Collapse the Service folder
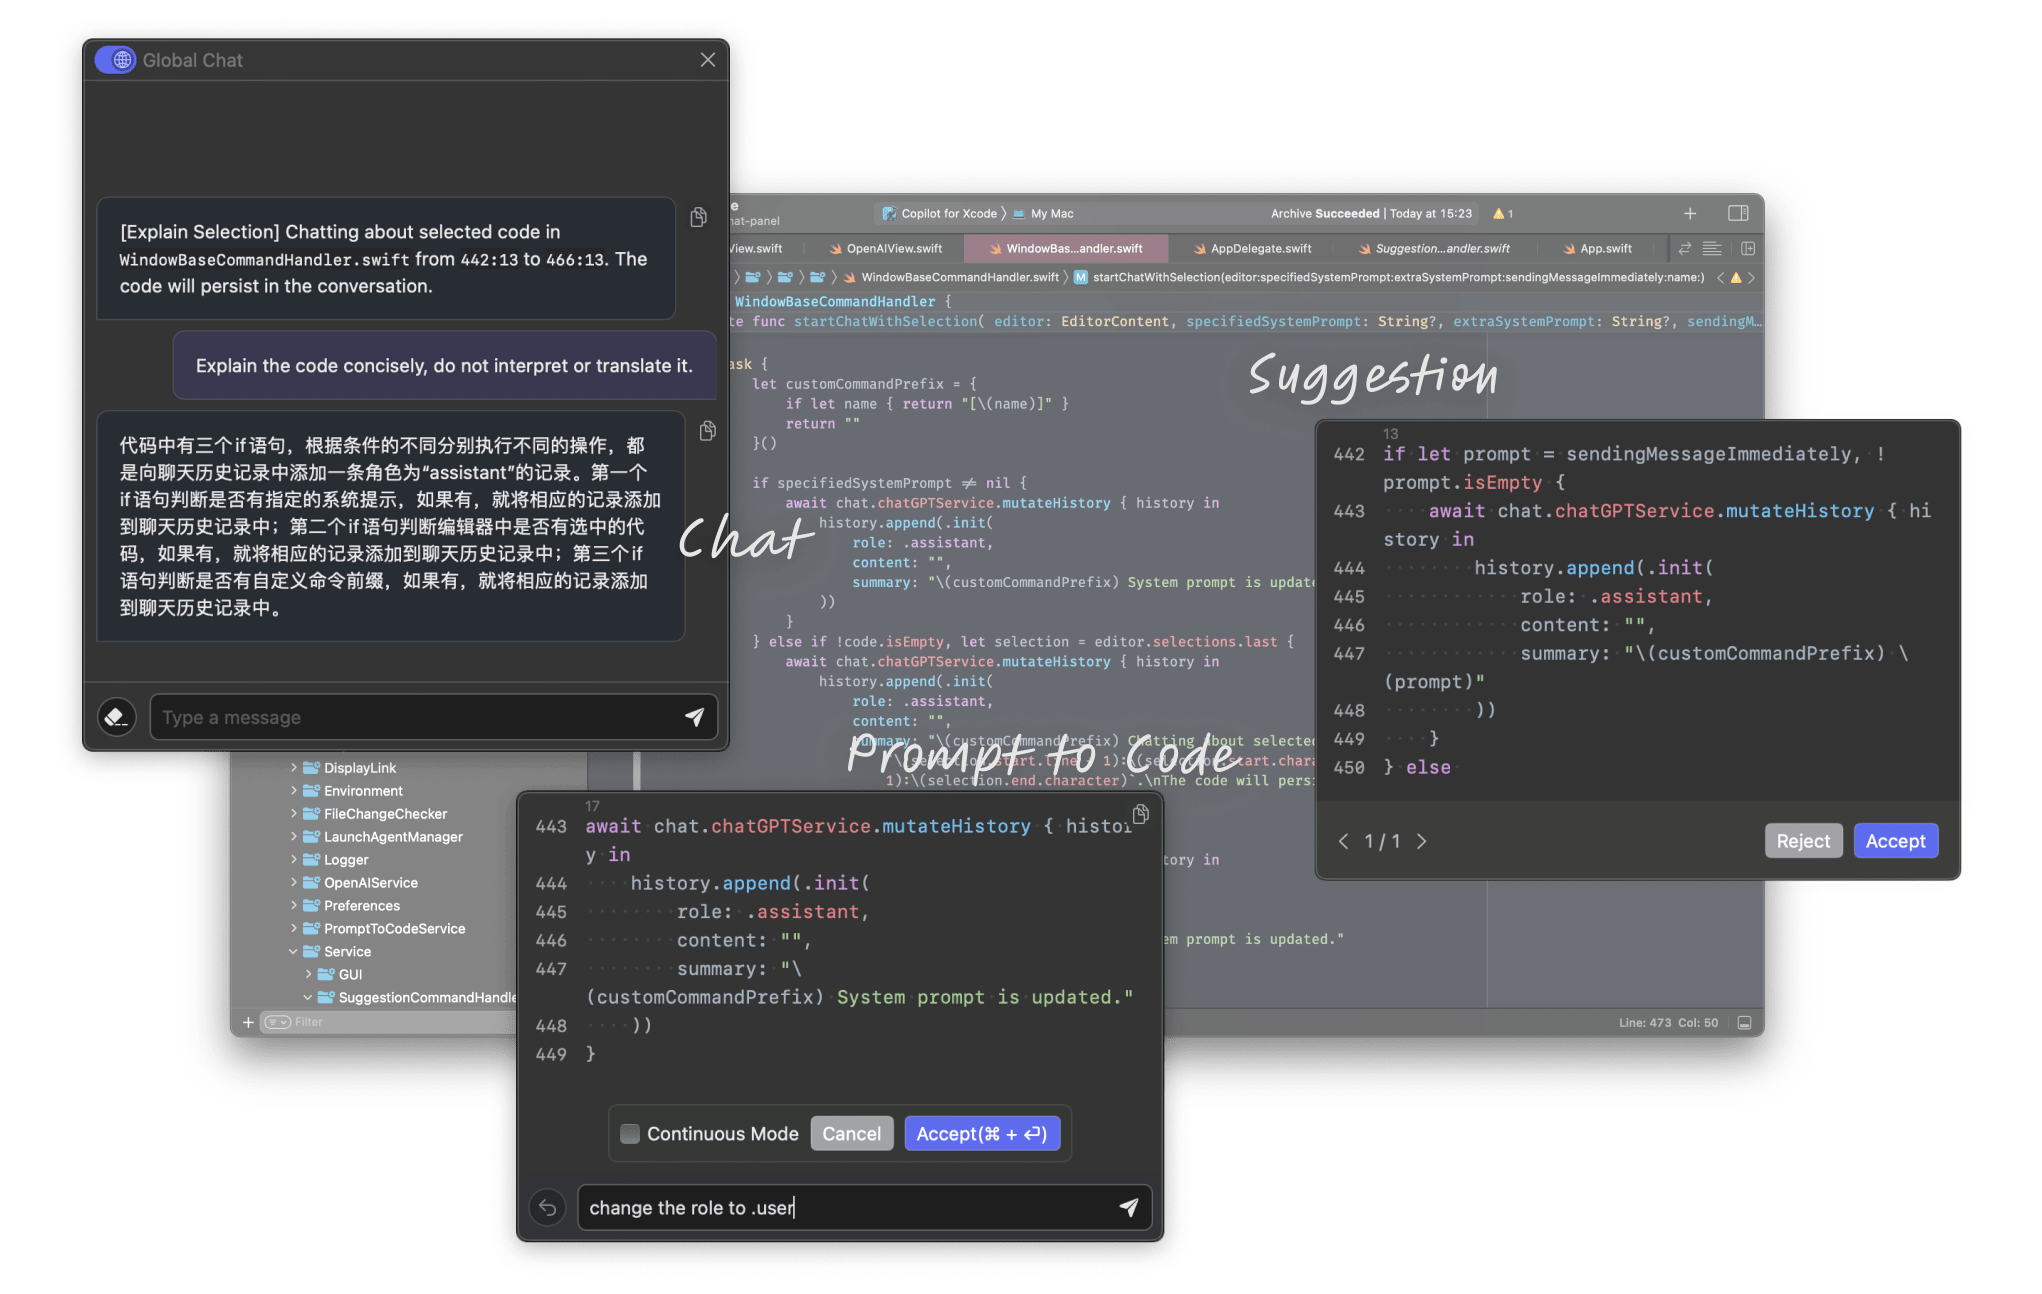Screen dimensions: 2042x1294 click(x=294, y=952)
